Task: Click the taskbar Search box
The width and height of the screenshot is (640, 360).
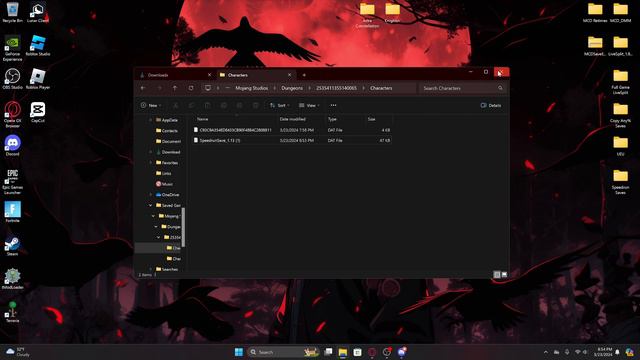Action: 283,352
